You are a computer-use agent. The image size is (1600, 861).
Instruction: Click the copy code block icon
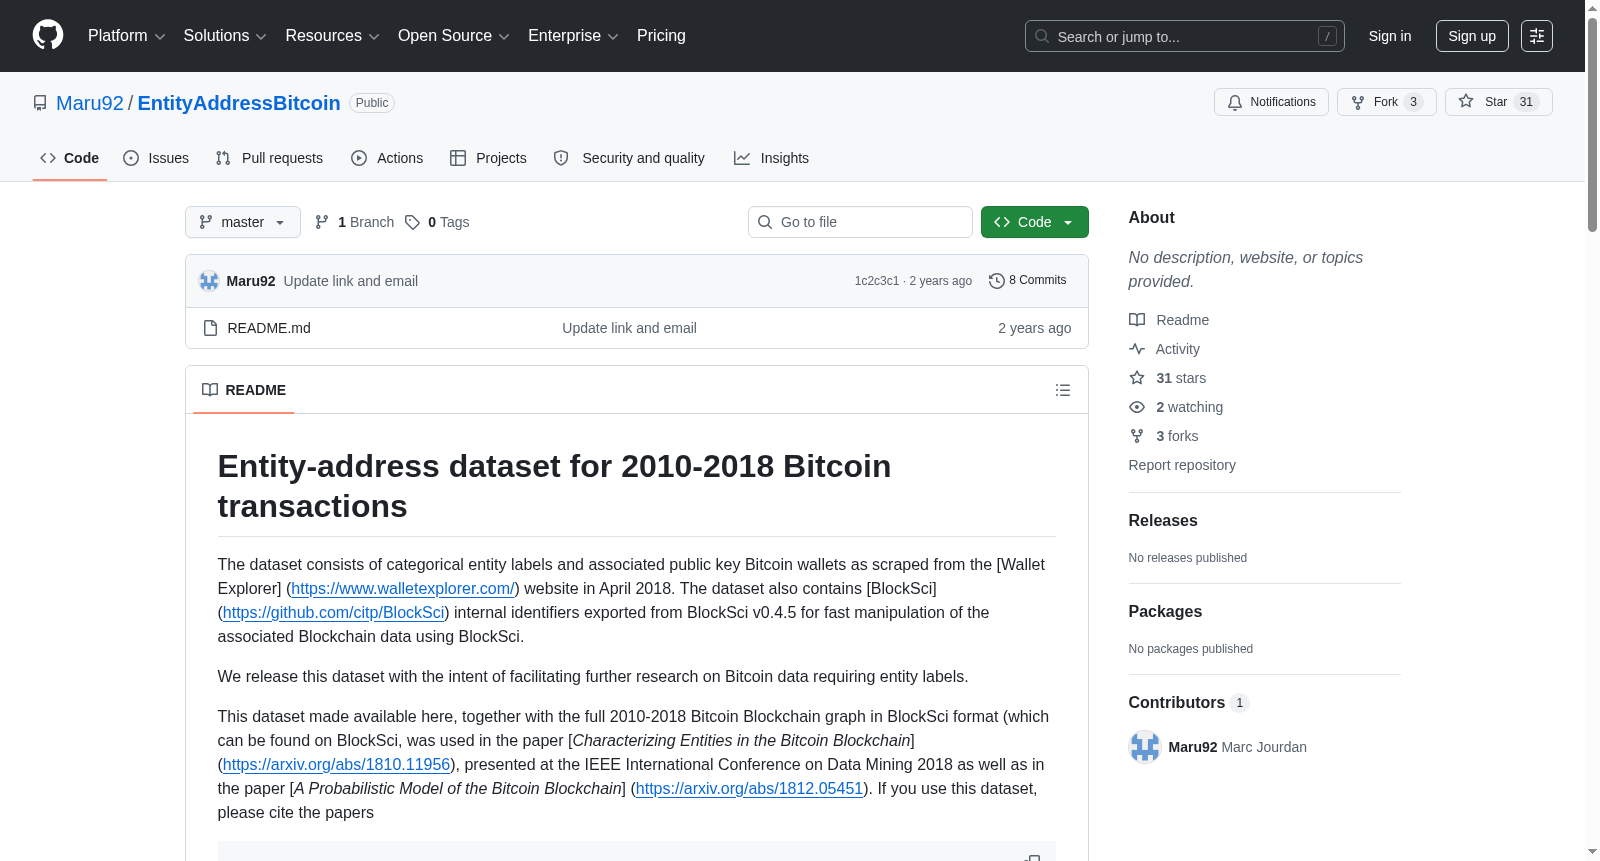pyautogui.click(x=1032, y=857)
